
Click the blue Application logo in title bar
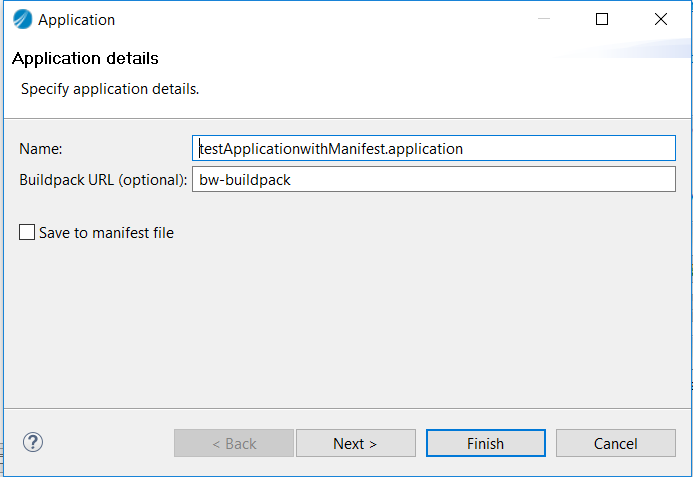23,19
